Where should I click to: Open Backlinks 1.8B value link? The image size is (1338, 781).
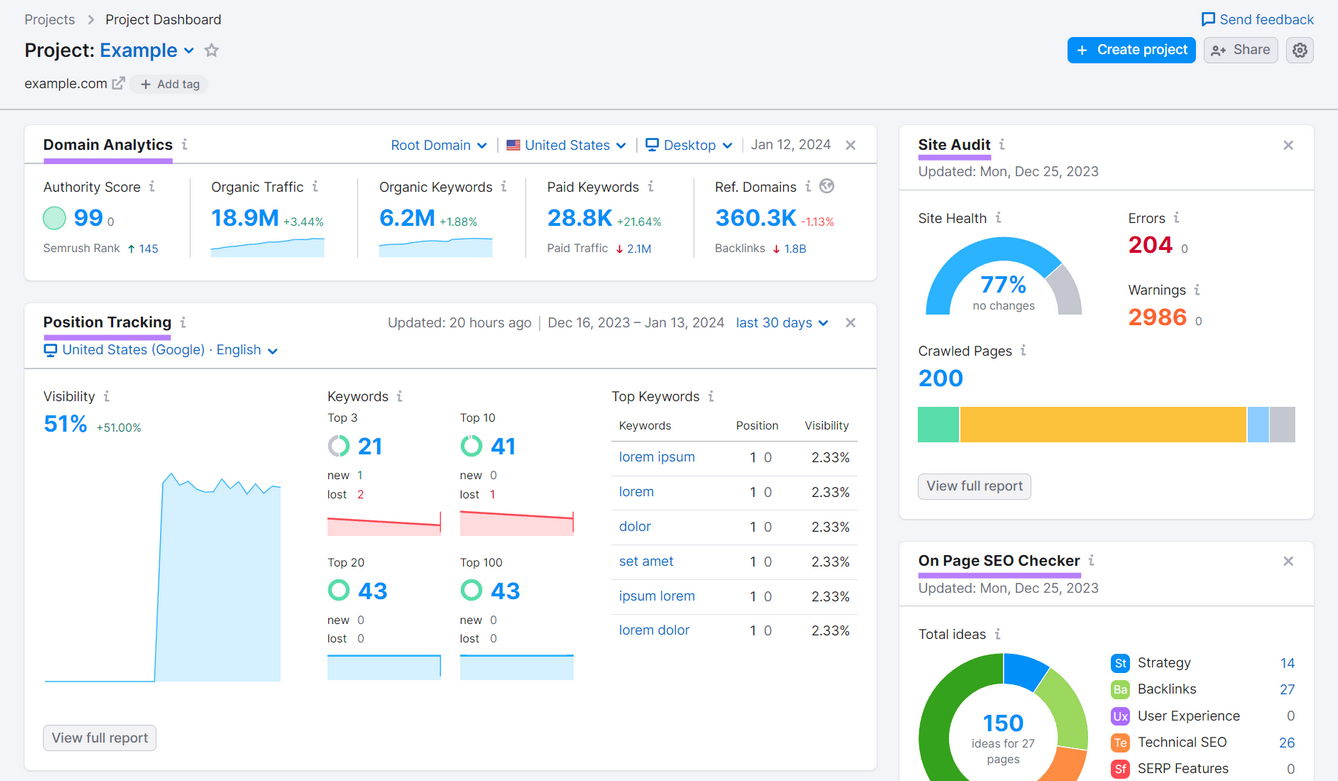[x=795, y=249]
